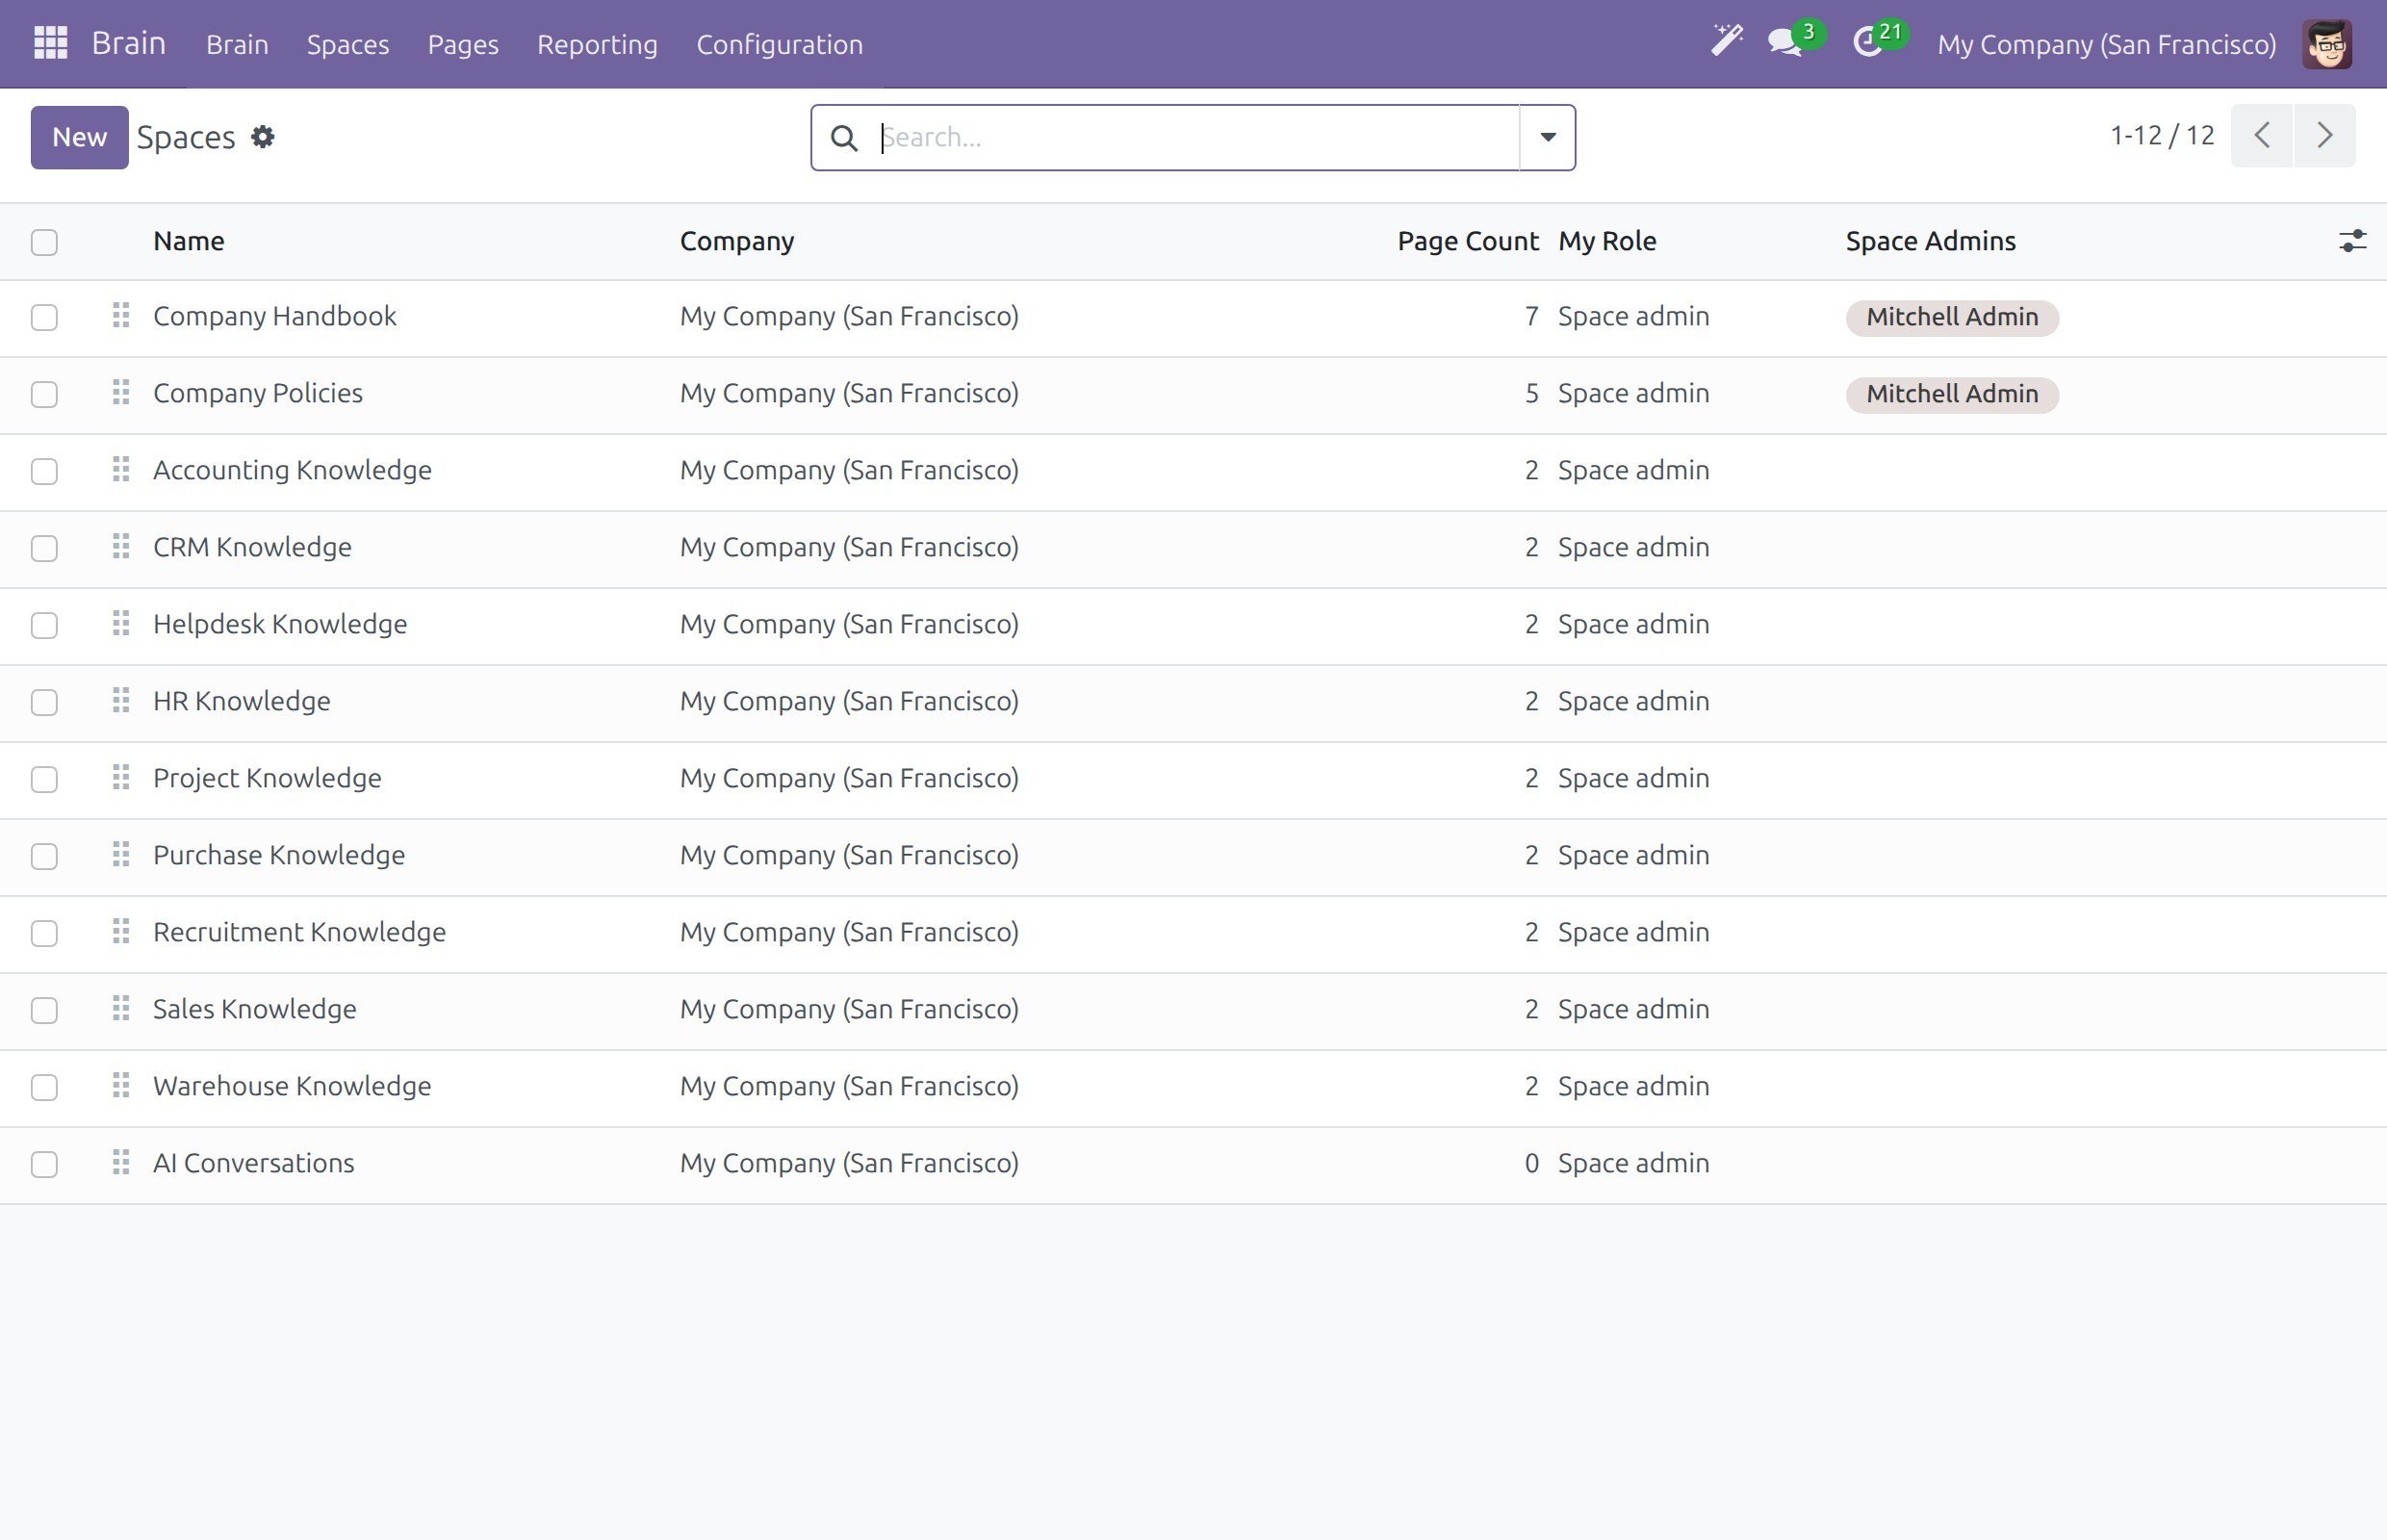Click the 1-12 / 12 pager counter
The width and height of the screenshot is (2387, 1540).
[2161, 135]
